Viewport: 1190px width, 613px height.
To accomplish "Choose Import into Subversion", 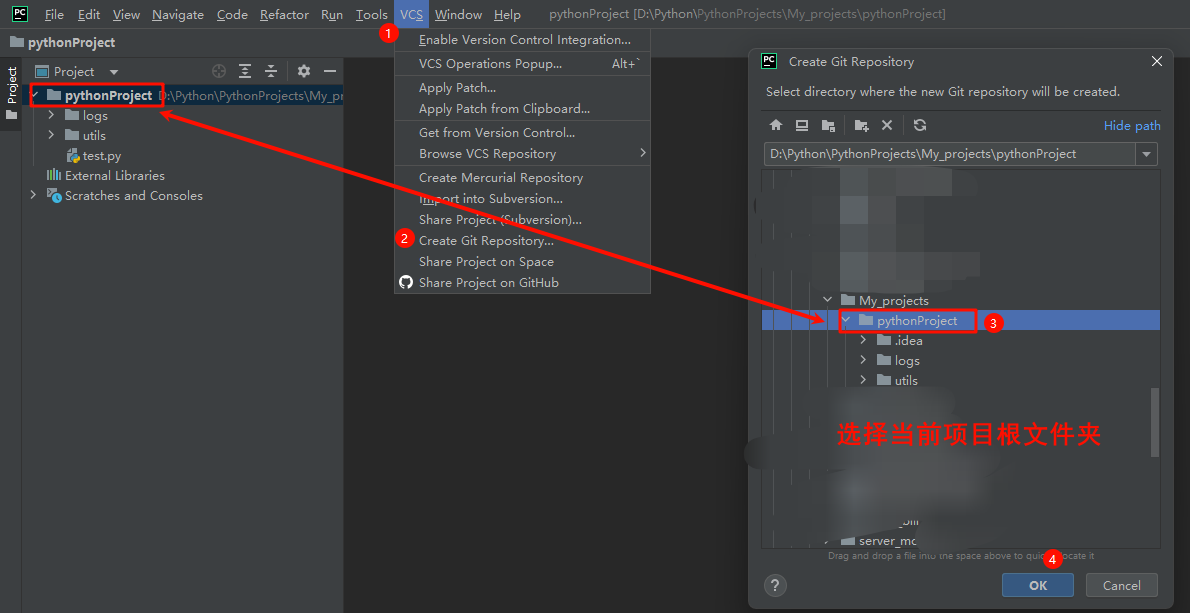I will (522, 199).
